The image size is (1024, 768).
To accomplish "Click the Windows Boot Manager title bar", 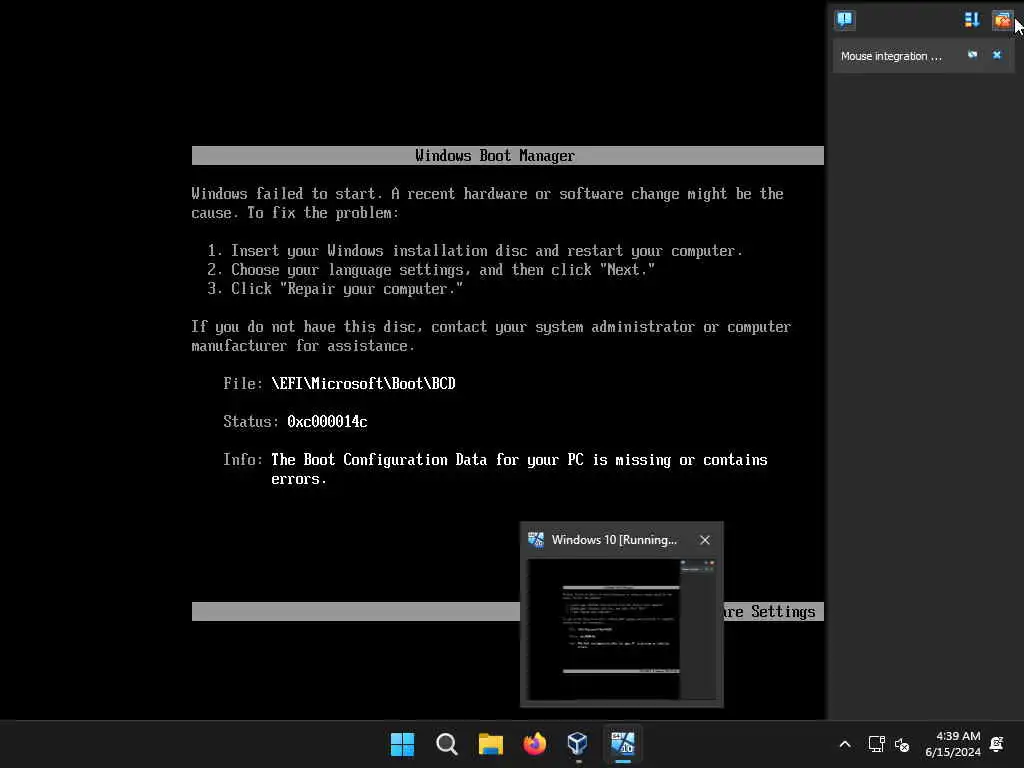I will point(507,155).
